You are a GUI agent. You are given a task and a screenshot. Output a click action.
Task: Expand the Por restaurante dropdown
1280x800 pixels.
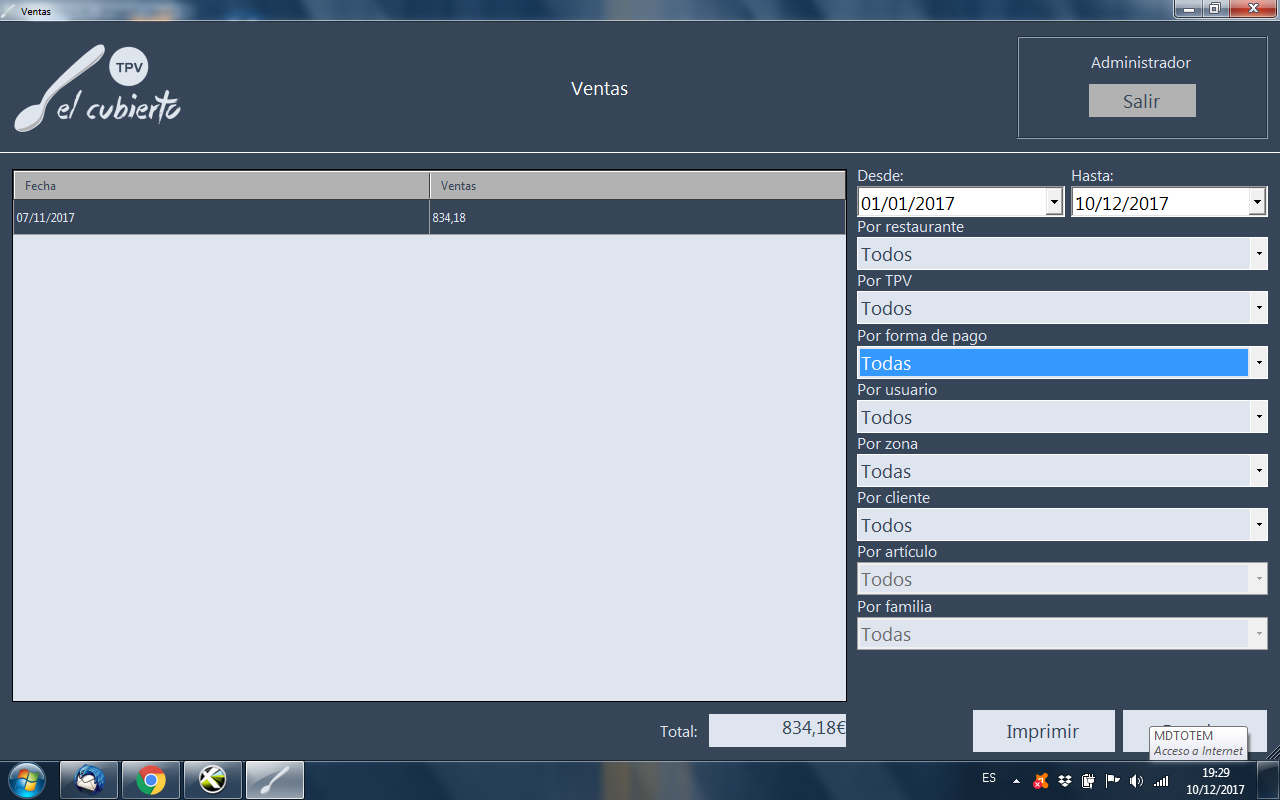pyautogui.click(x=1259, y=254)
